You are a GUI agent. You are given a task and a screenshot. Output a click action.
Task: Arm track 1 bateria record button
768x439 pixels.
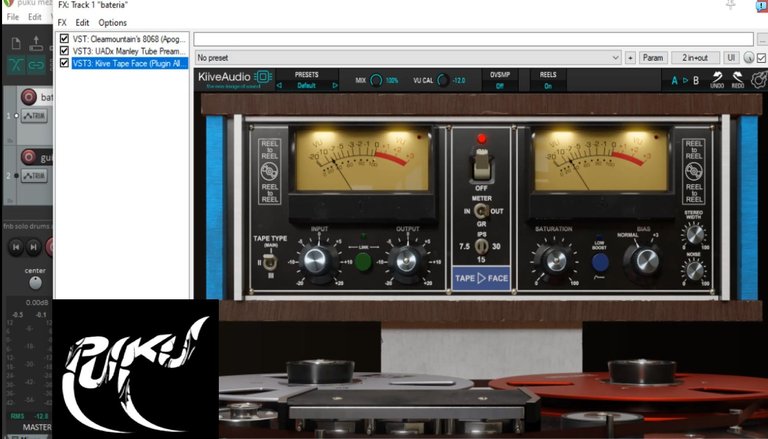click(x=28, y=97)
